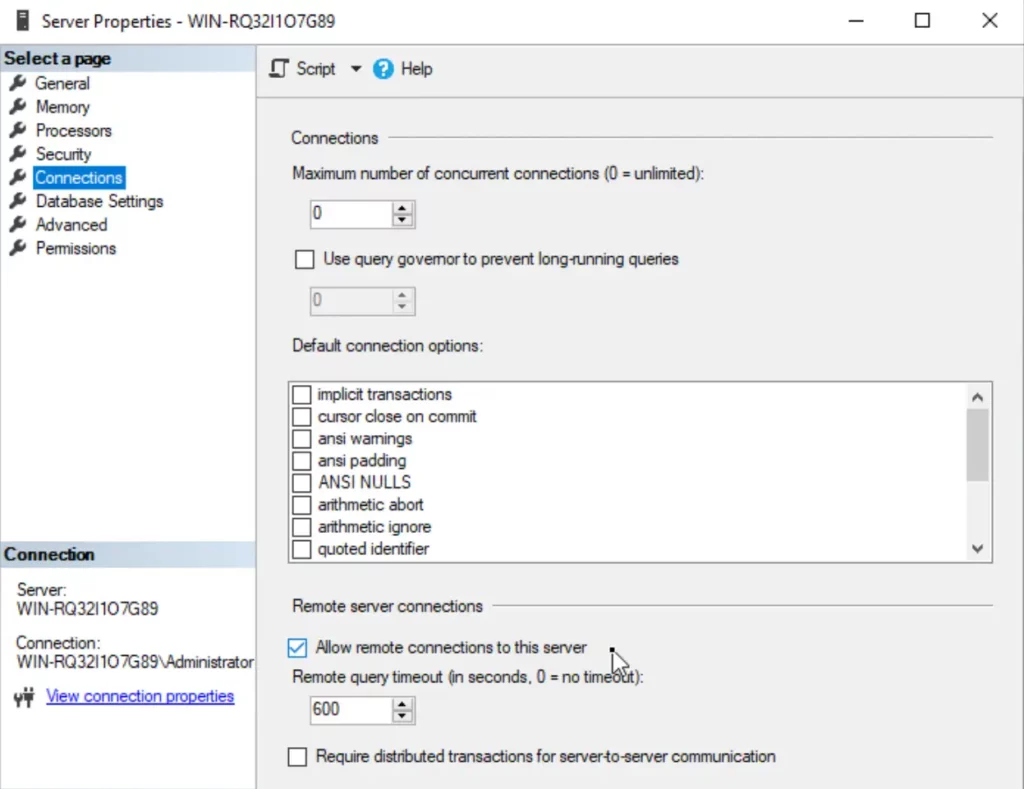Uncheck Allow remote connections to this server
This screenshot has width=1024, height=789.
coord(297,647)
